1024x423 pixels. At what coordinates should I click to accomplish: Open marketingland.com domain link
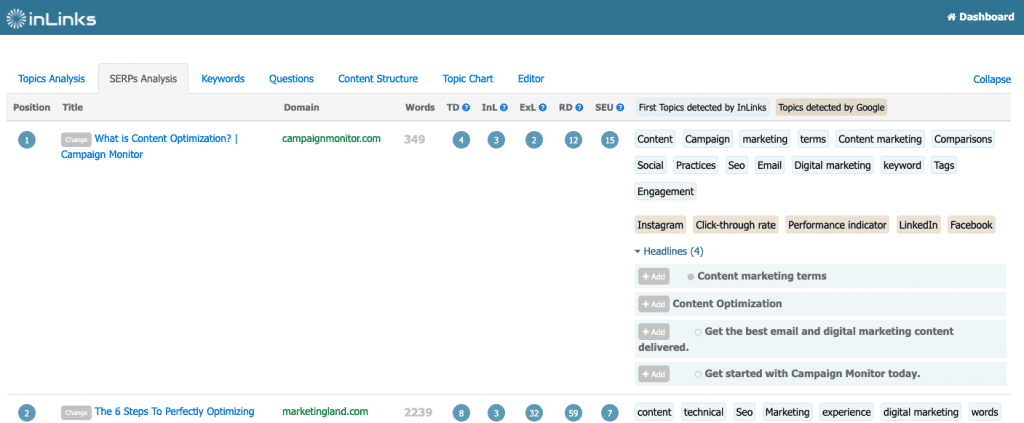click(325, 412)
